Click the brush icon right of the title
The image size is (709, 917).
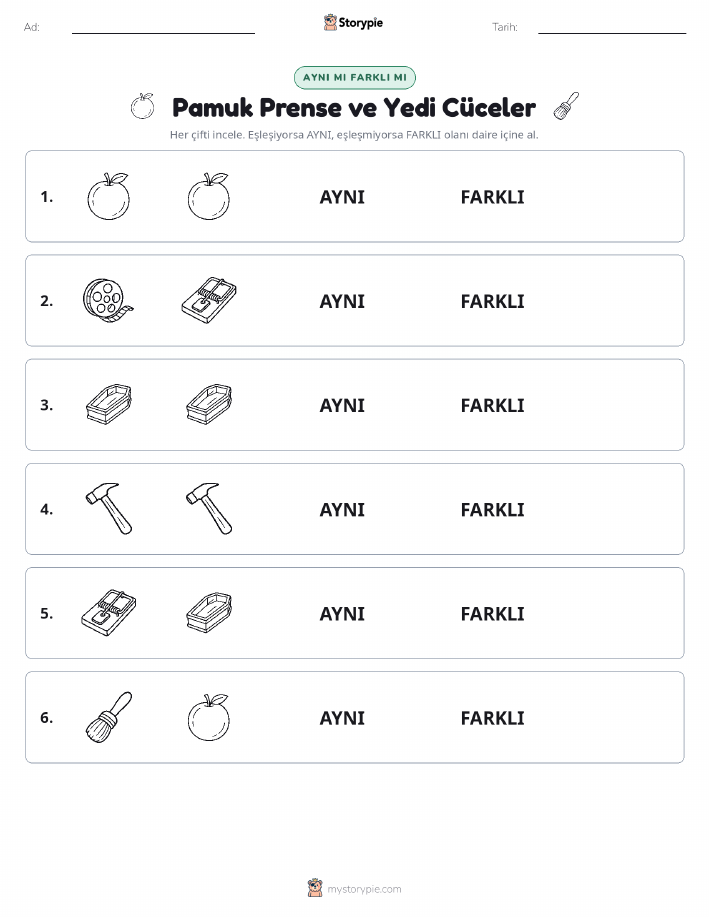pyautogui.click(x=566, y=106)
